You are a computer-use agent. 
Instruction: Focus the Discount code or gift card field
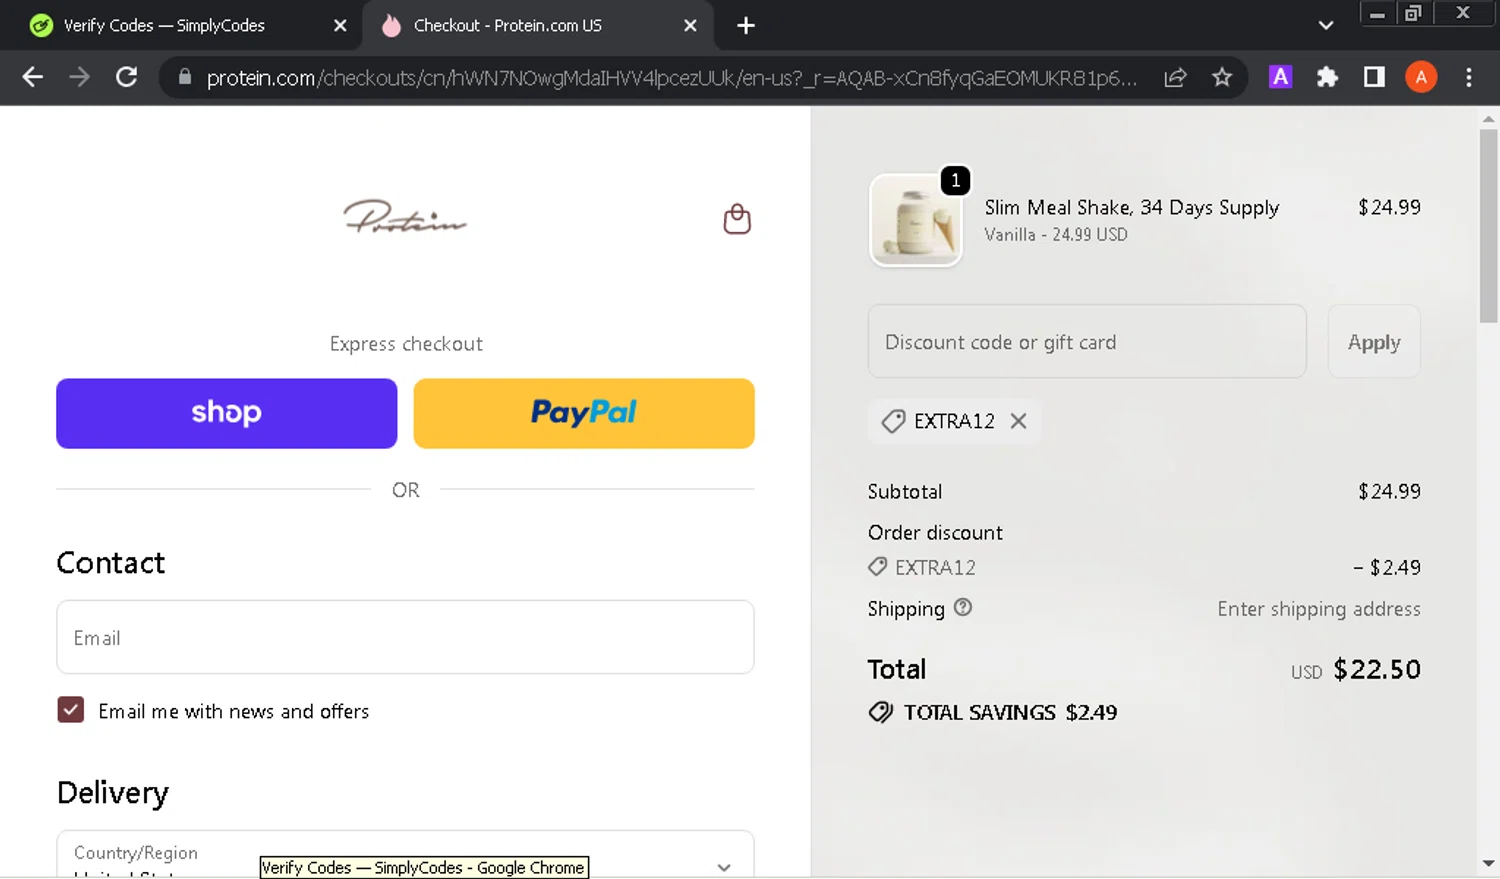tap(1087, 341)
